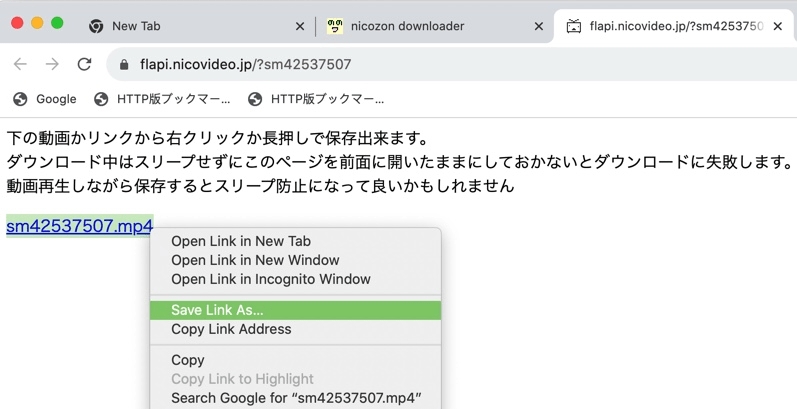The image size is (797, 409).
Task: Open the Google bookmark
Action: pyautogui.click(x=45, y=99)
